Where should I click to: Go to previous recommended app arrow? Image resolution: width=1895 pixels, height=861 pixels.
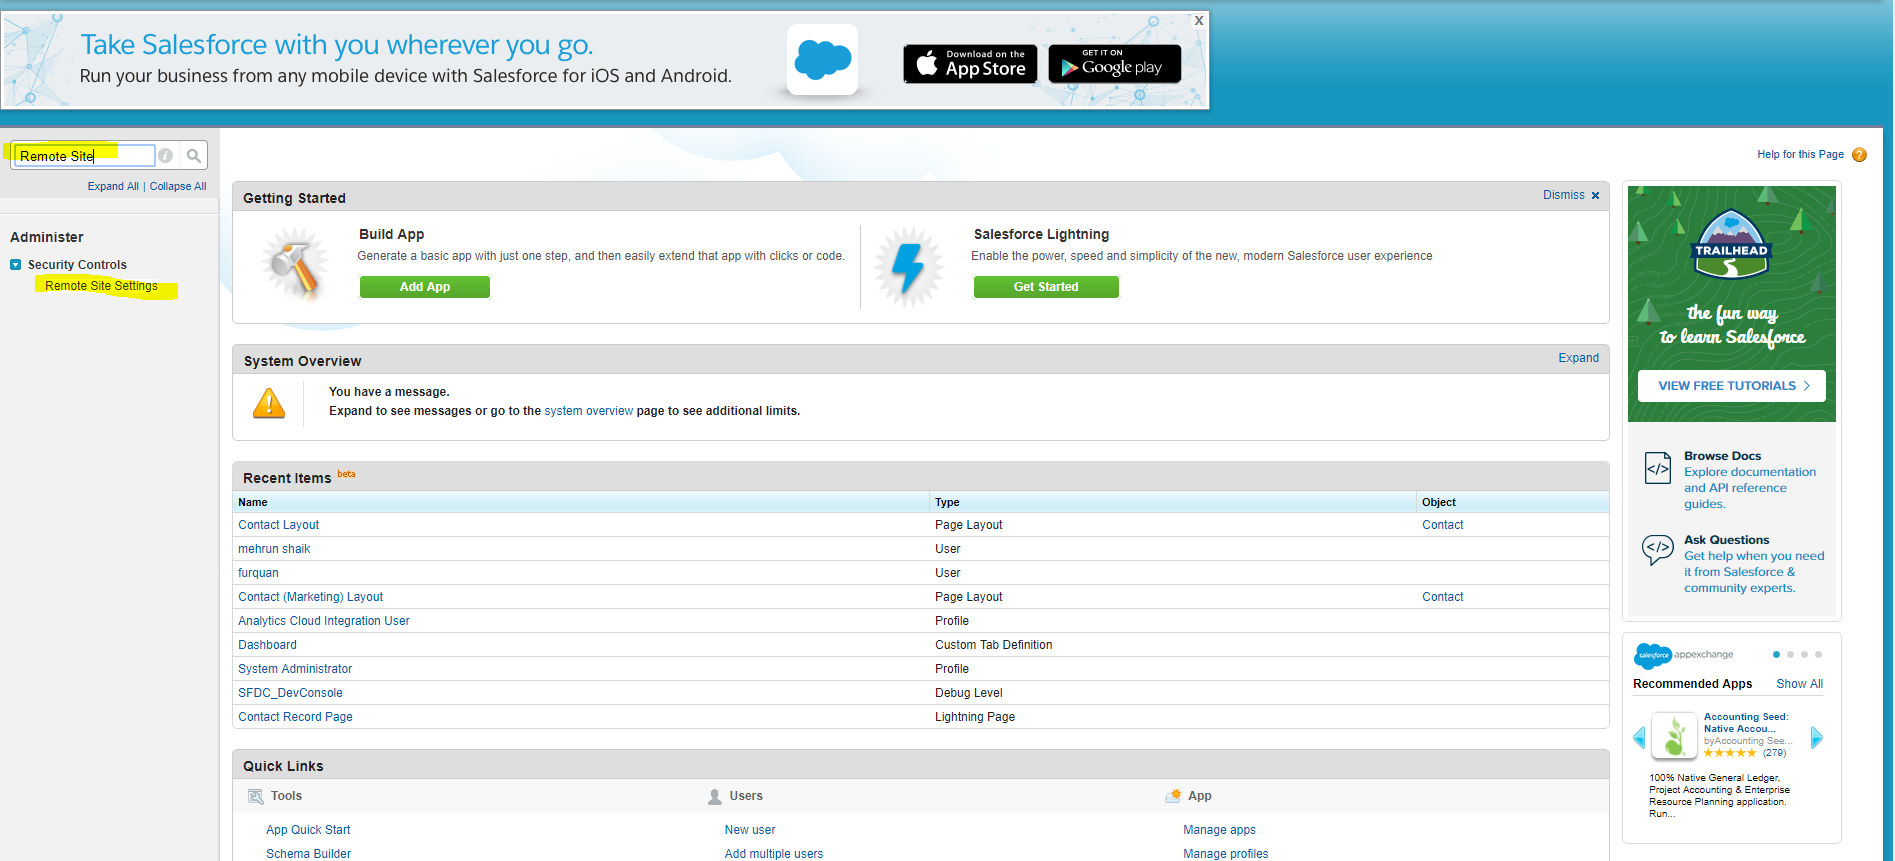tap(1639, 738)
